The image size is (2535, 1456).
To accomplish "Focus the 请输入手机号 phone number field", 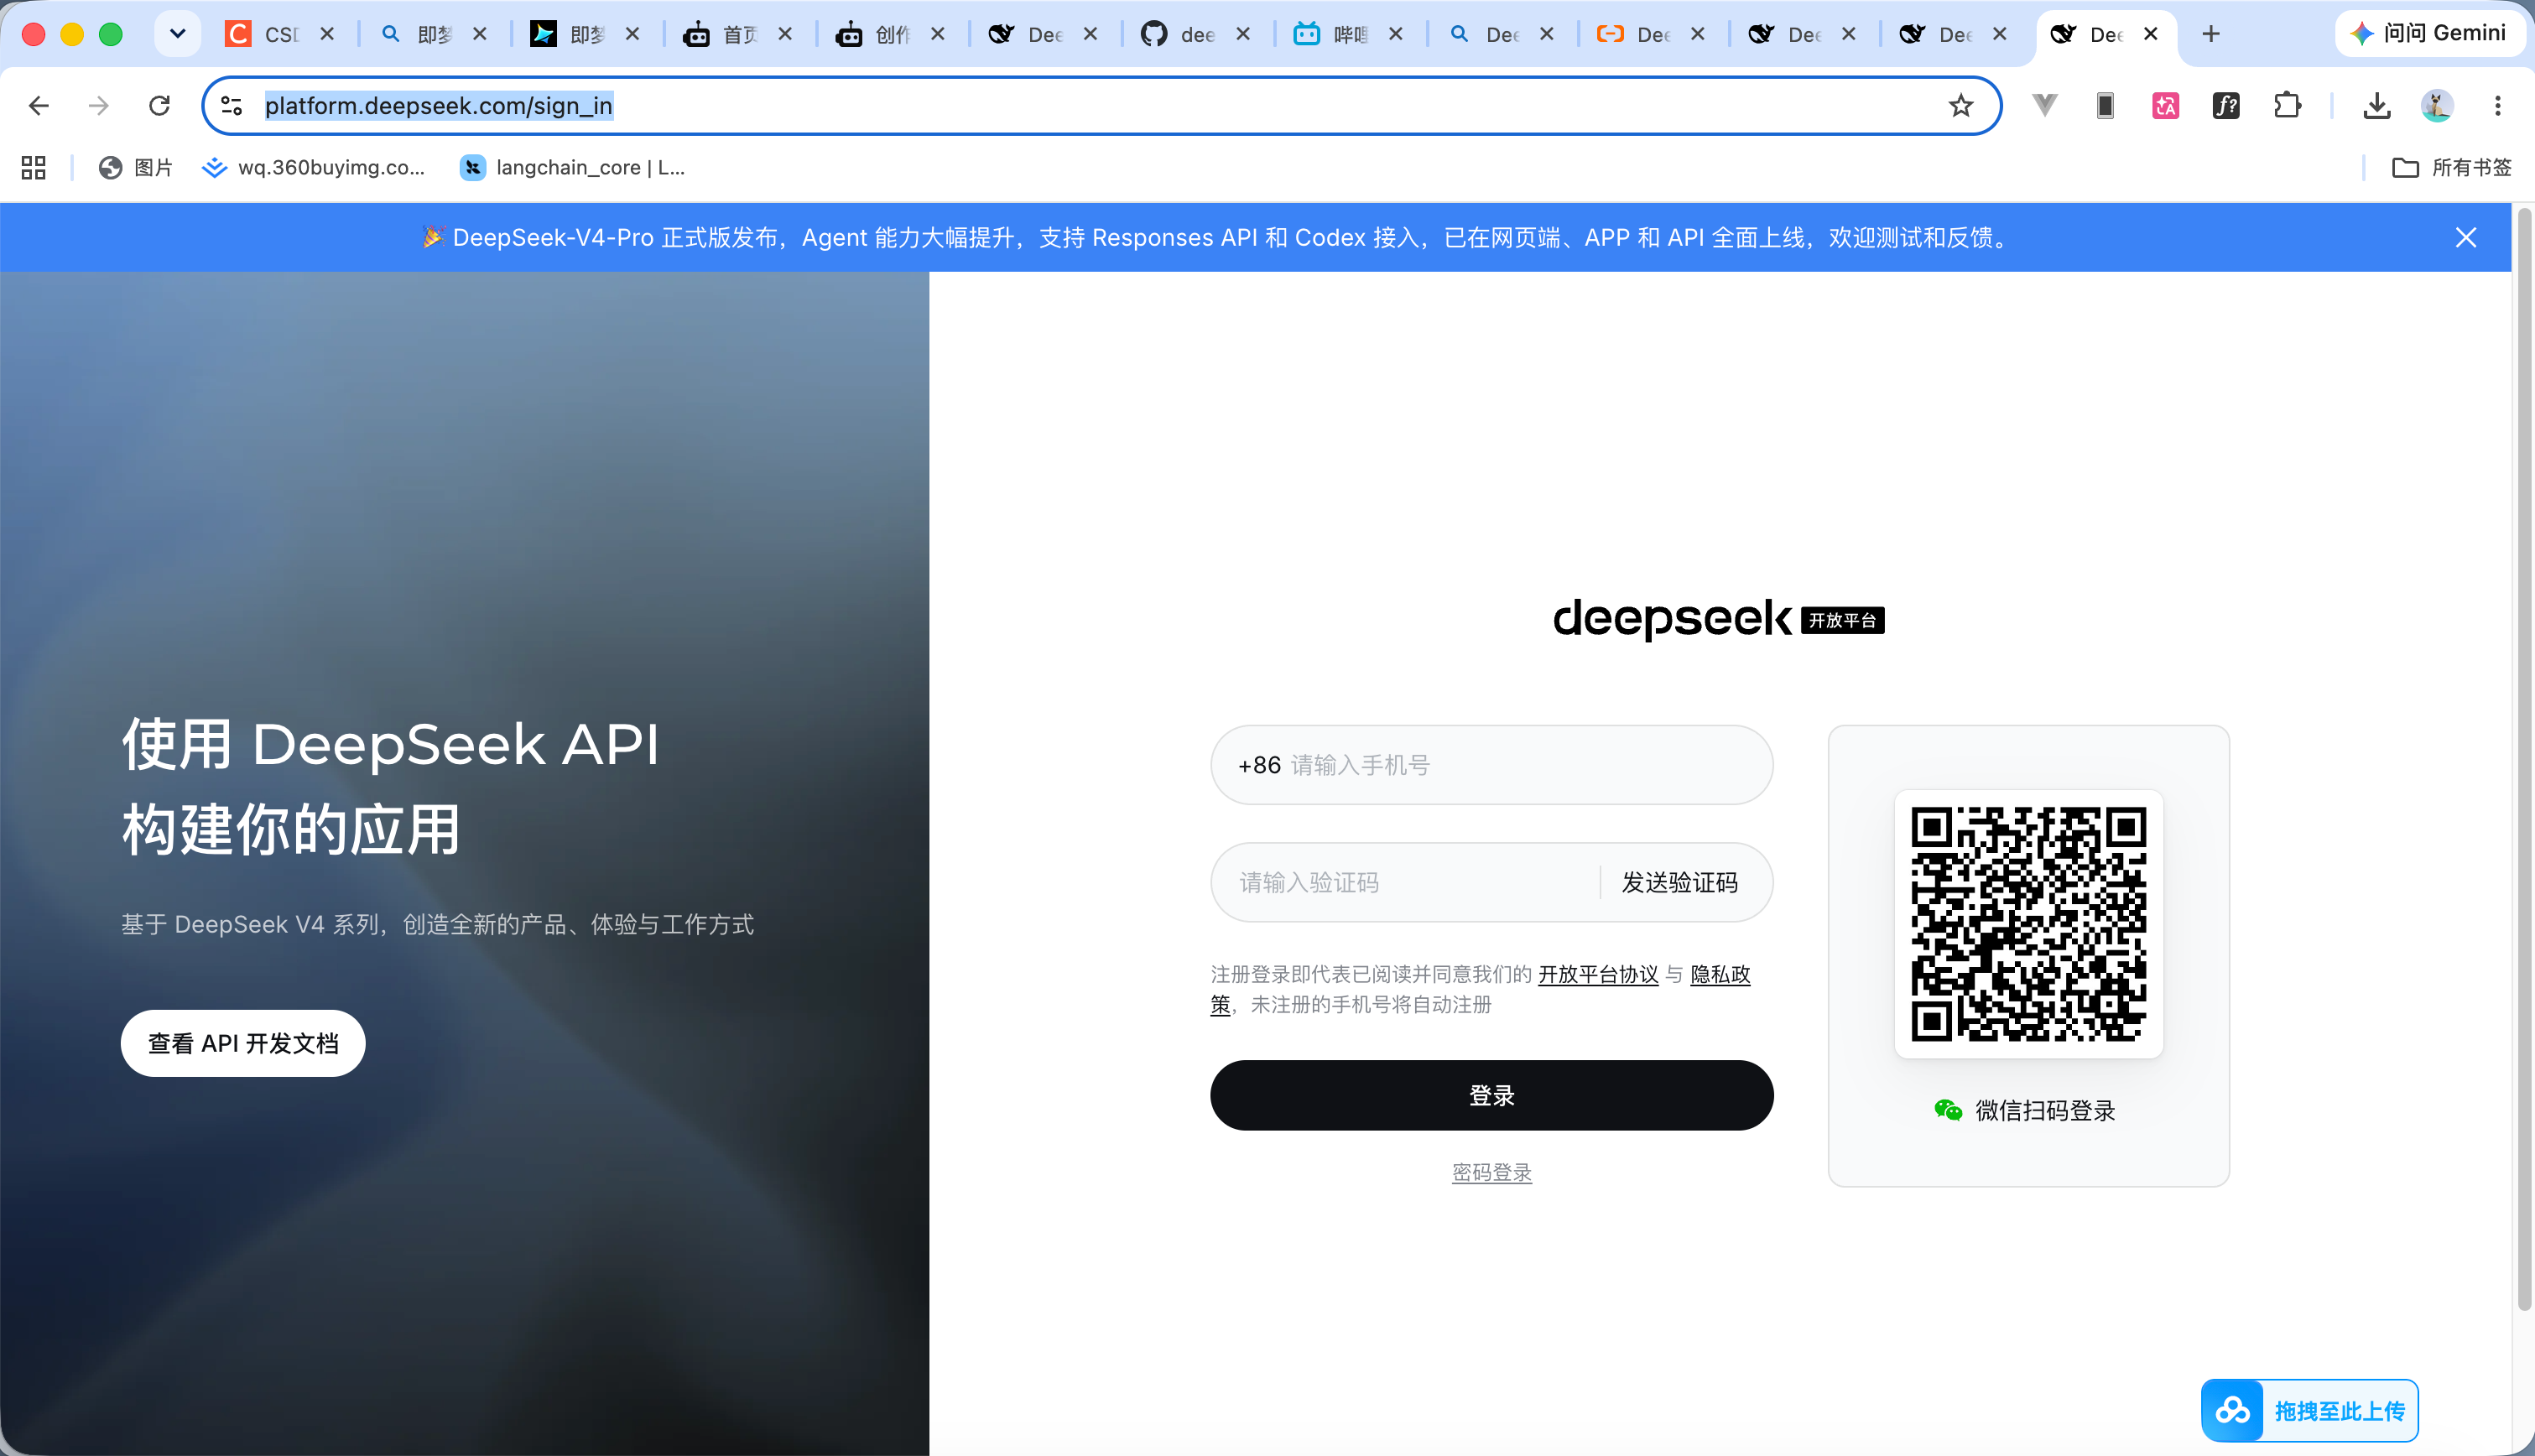I will click(1492, 765).
